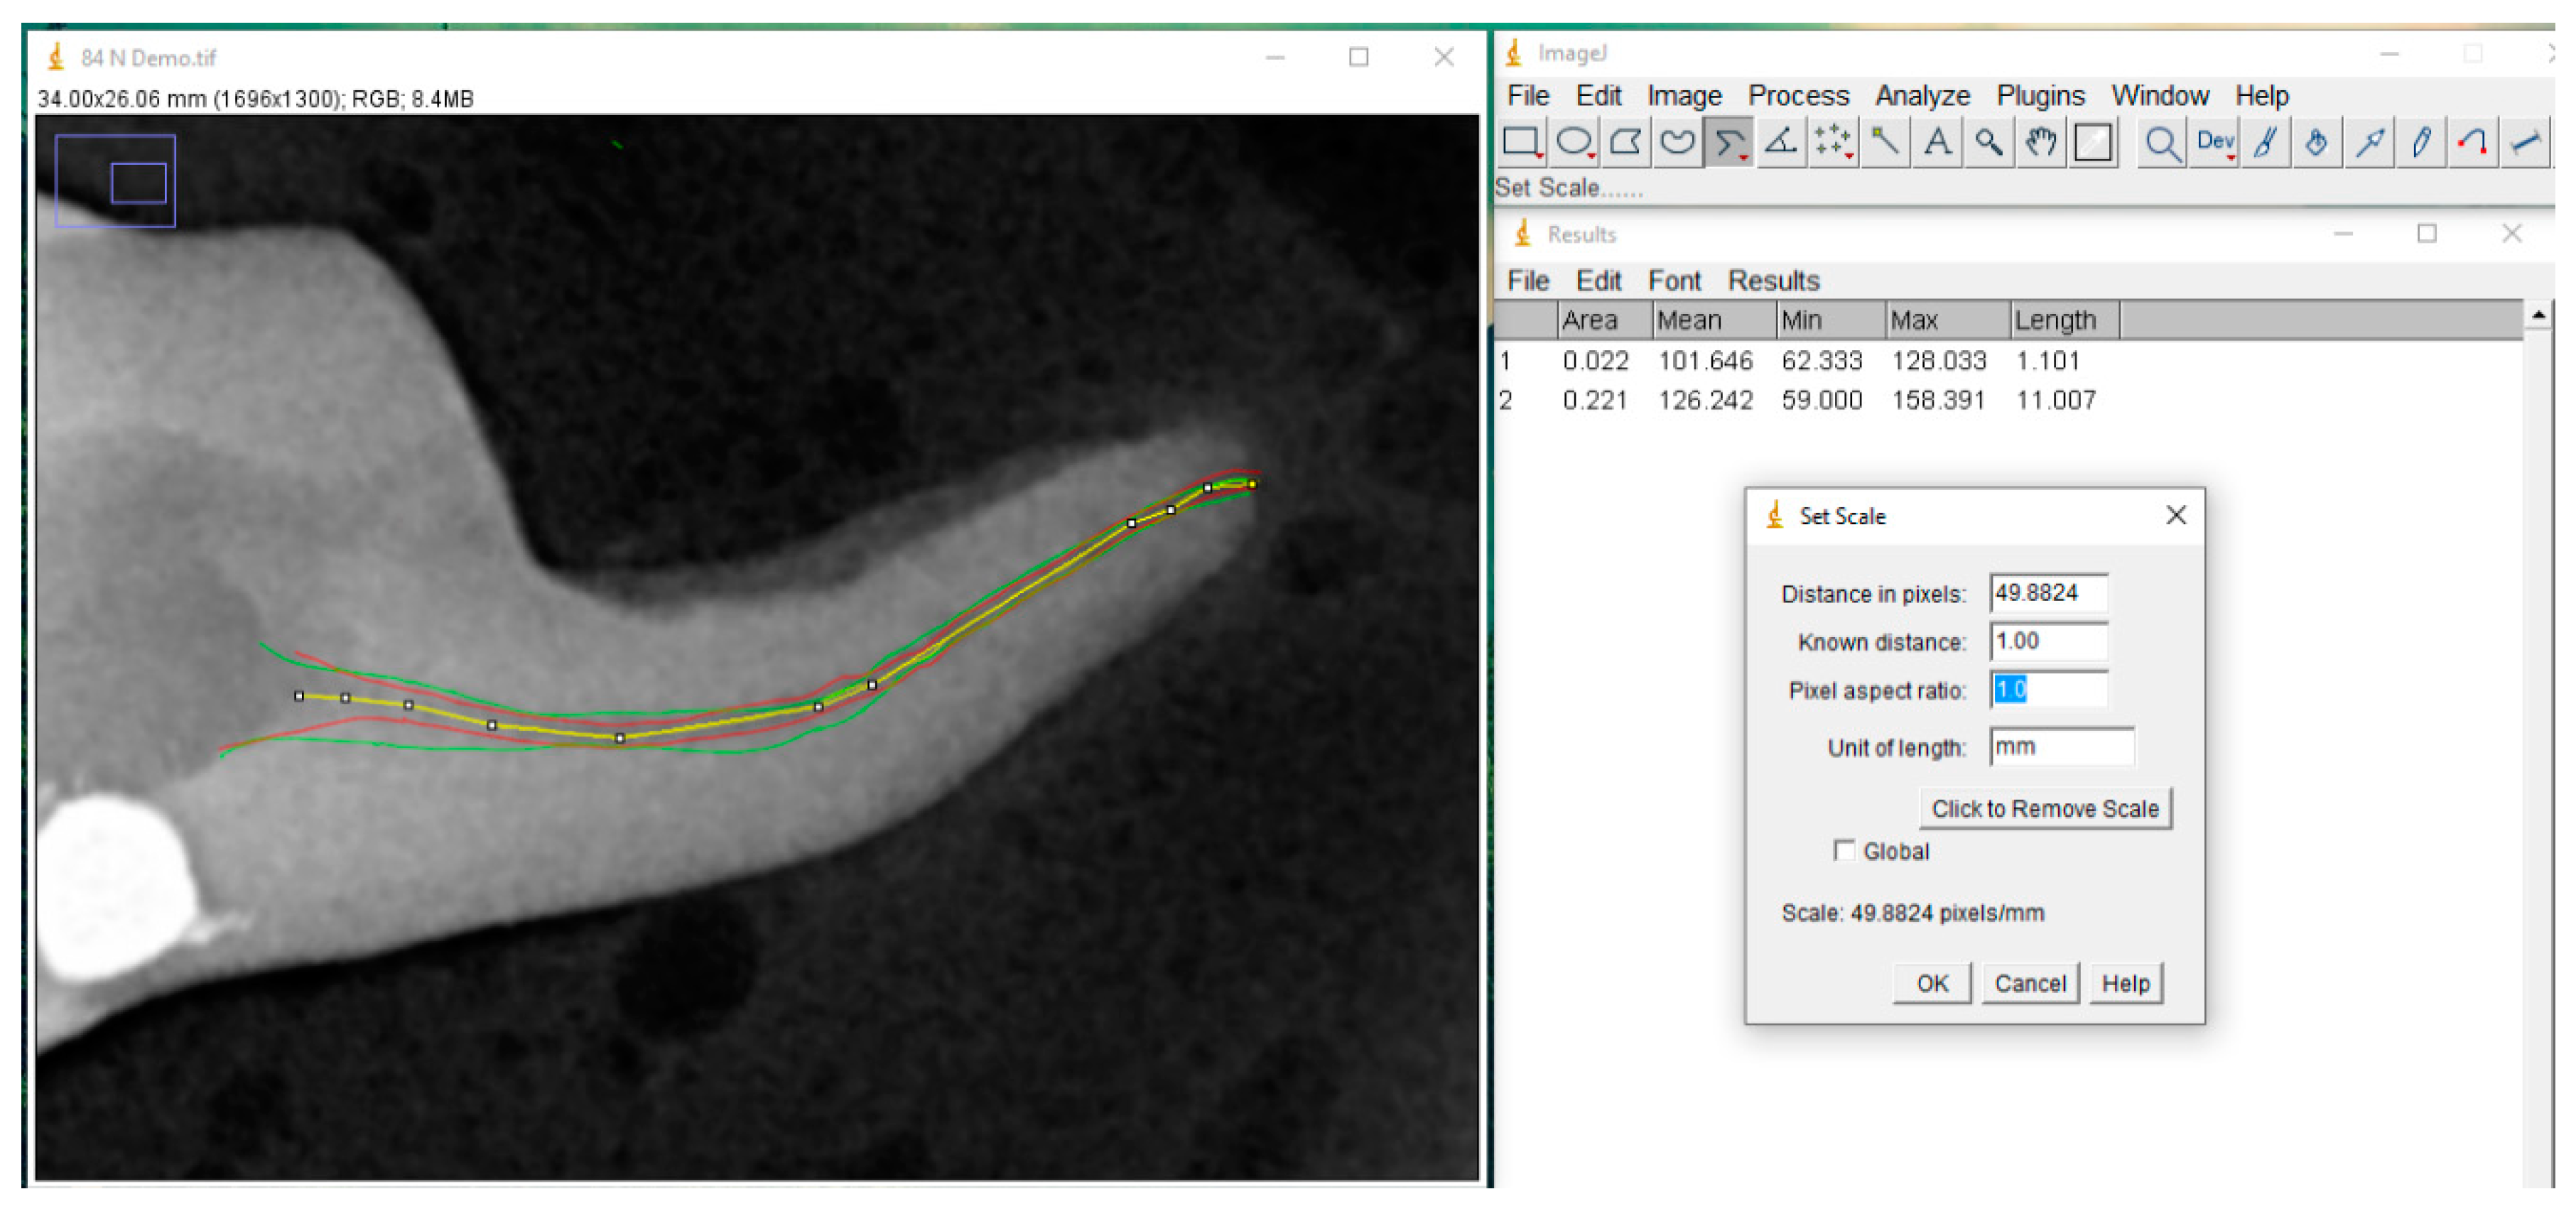Activate the Angle tool
Image resolution: width=2576 pixels, height=1216 pixels.
(x=1781, y=142)
